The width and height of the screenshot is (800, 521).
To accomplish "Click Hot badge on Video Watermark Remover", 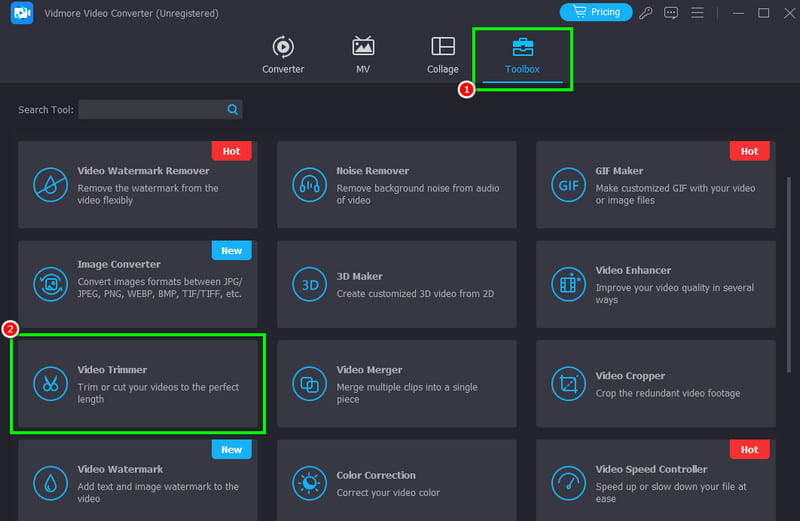I will (x=231, y=151).
